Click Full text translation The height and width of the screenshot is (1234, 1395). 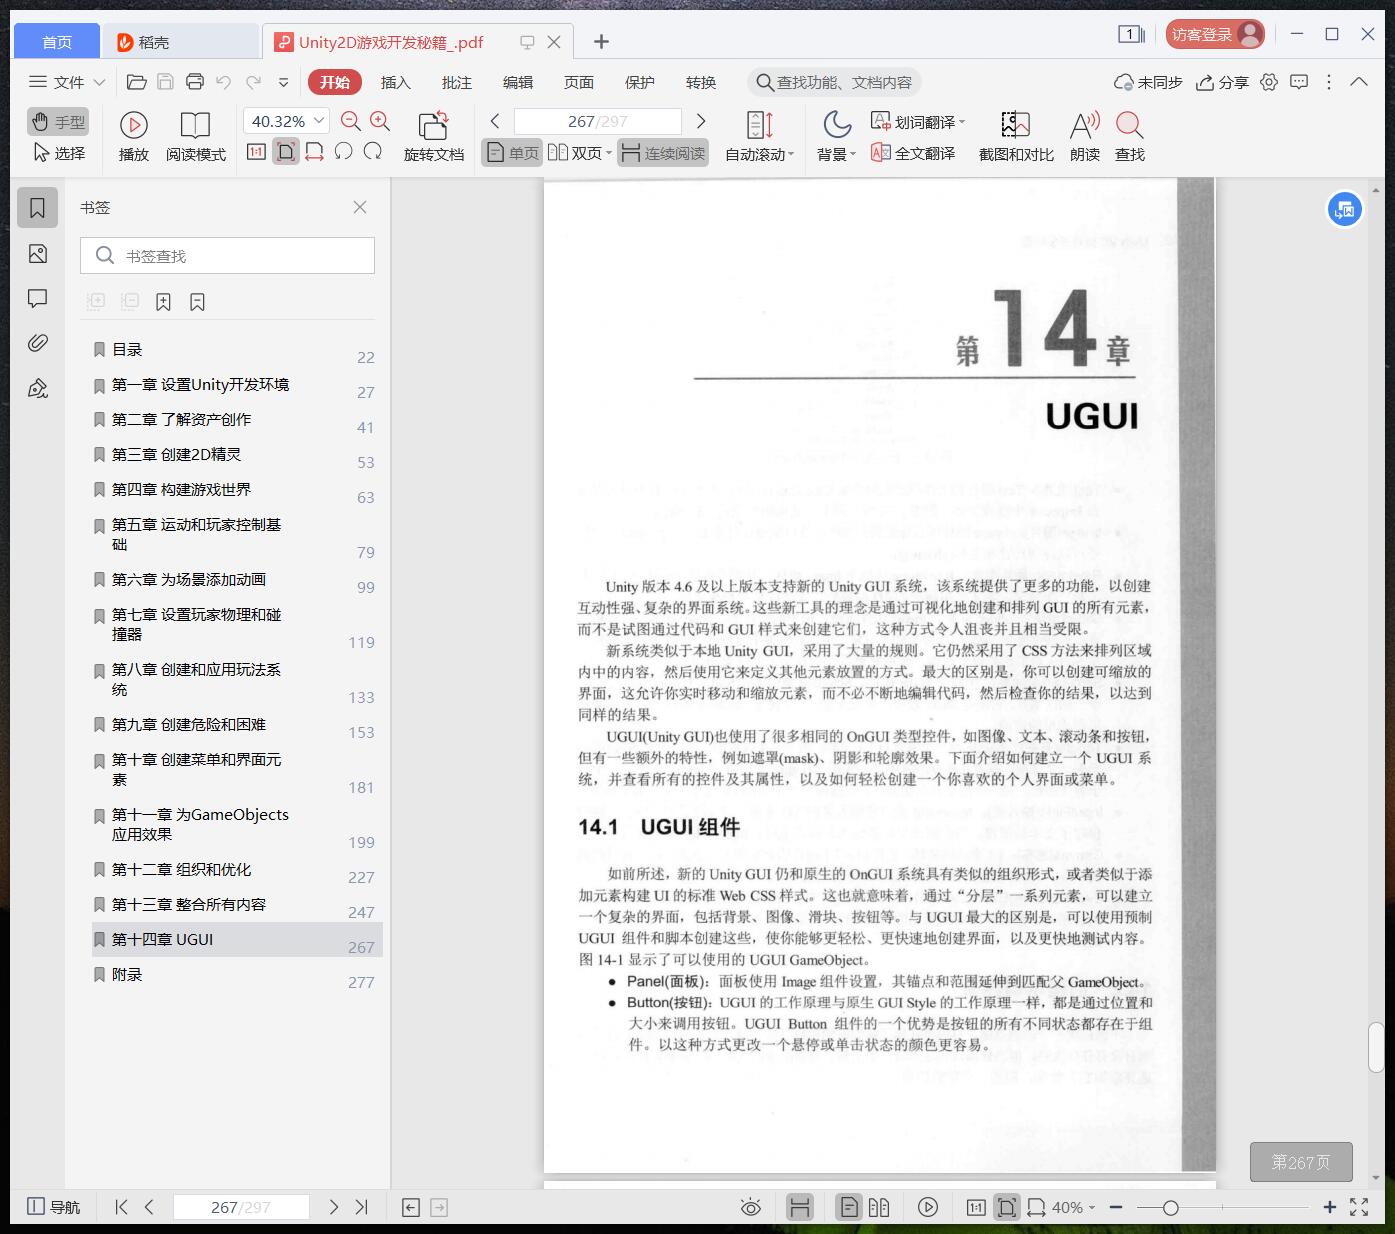913,153
